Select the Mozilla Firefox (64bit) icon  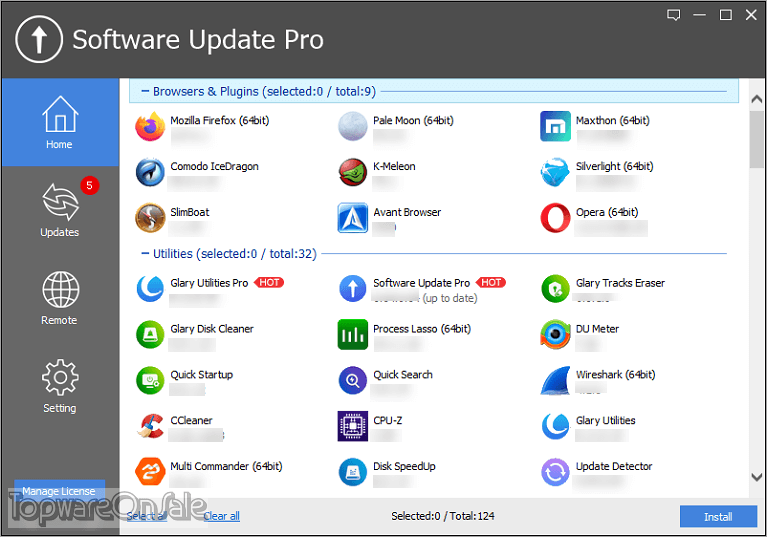[150, 126]
